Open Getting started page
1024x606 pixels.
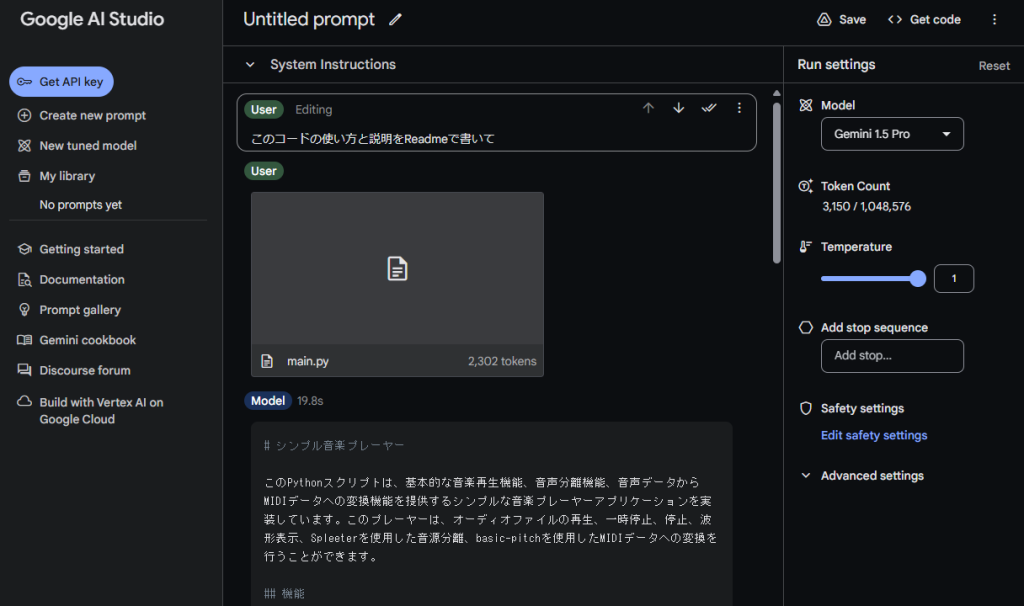pos(71,249)
